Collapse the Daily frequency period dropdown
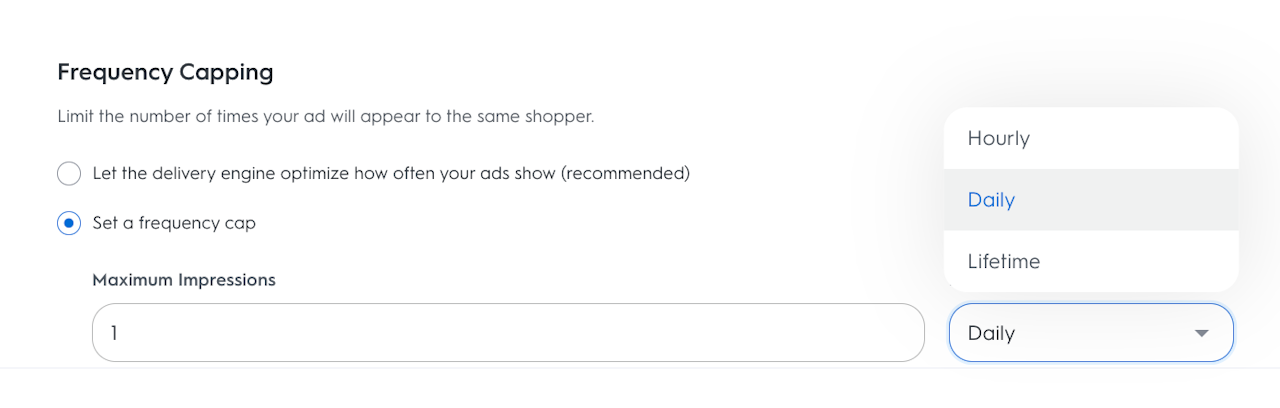This screenshot has height=408, width=1280. click(x=1090, y=332)
